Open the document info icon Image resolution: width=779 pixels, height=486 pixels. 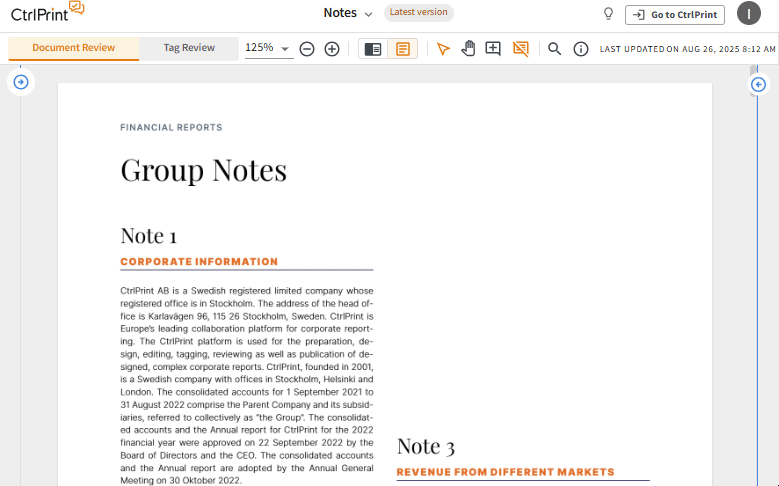581,49
